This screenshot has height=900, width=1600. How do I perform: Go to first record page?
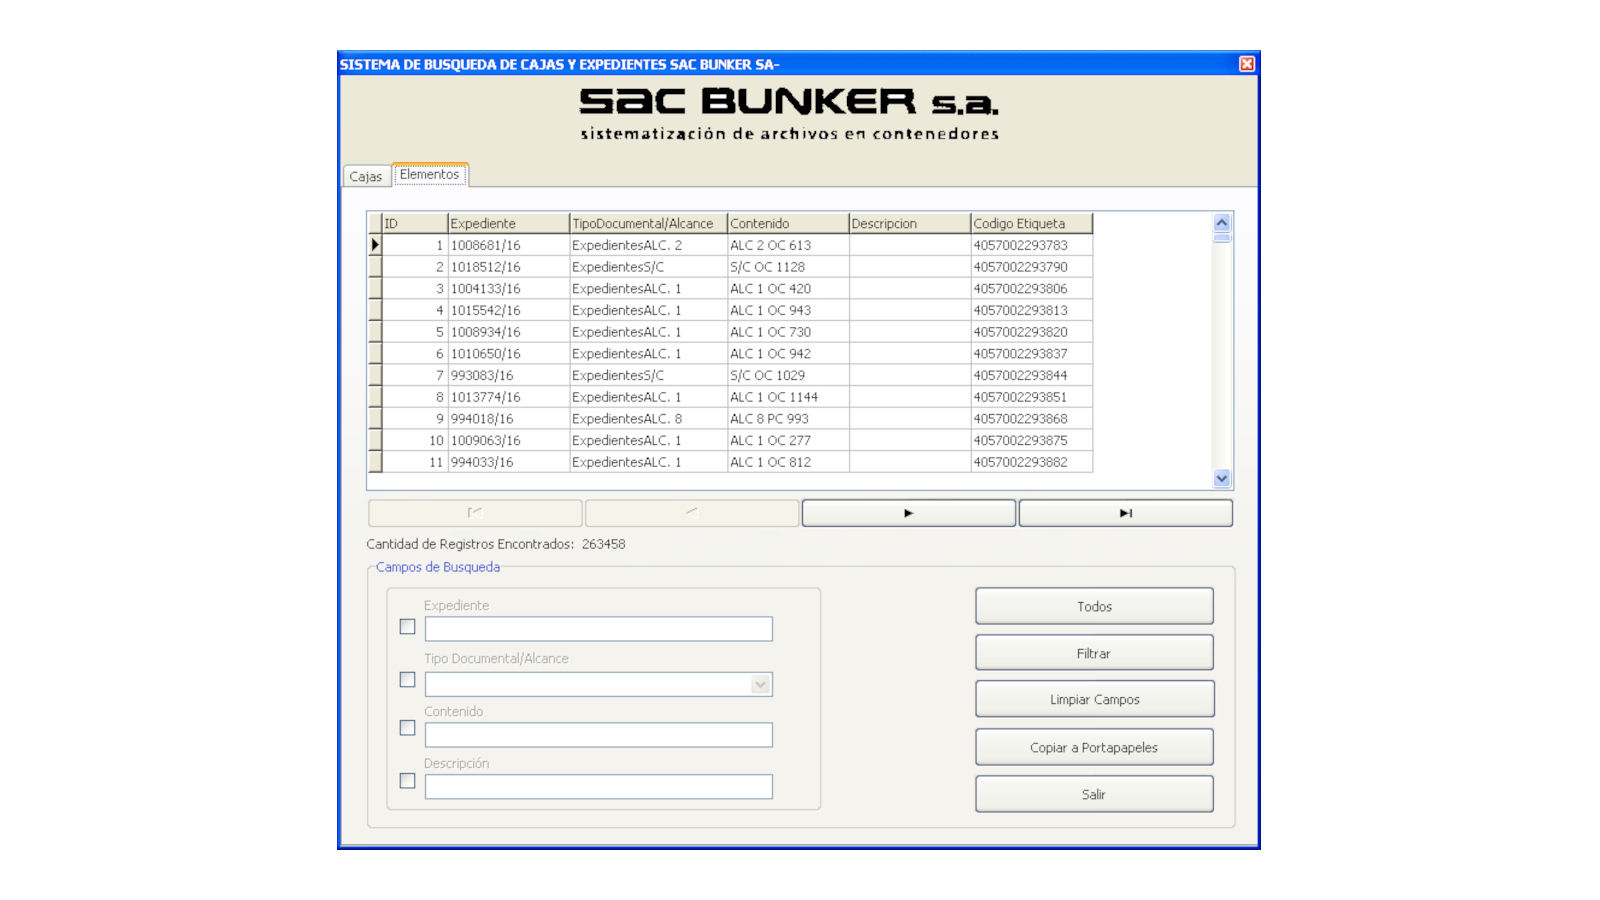pos(475,513)
